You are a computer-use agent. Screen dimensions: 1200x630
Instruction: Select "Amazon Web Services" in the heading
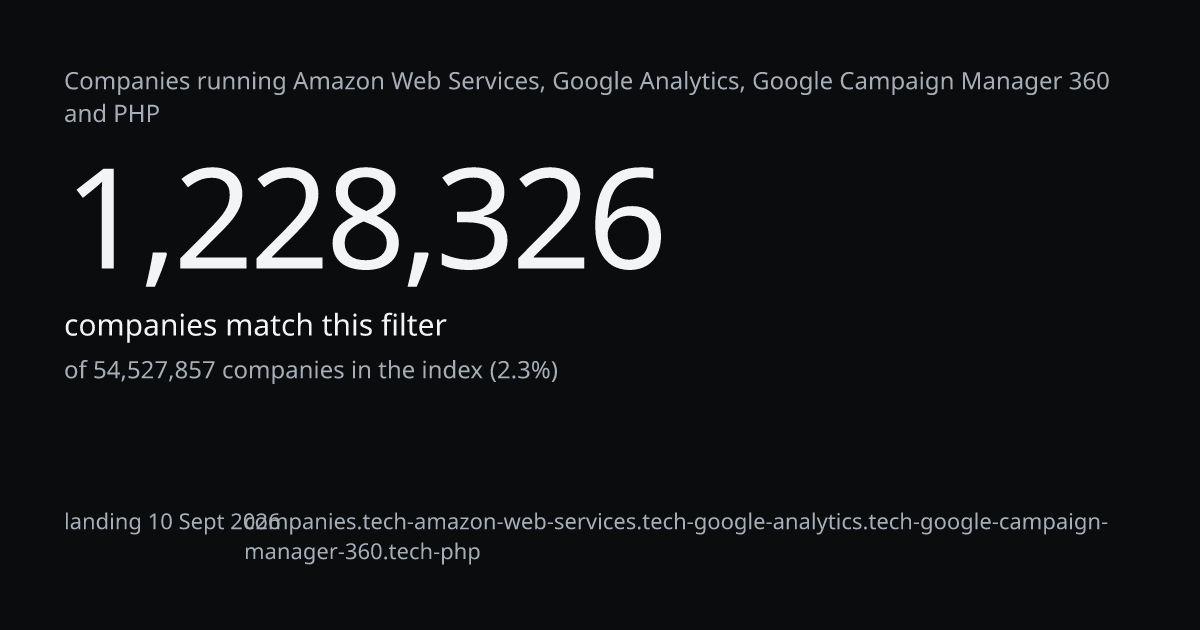419,82
